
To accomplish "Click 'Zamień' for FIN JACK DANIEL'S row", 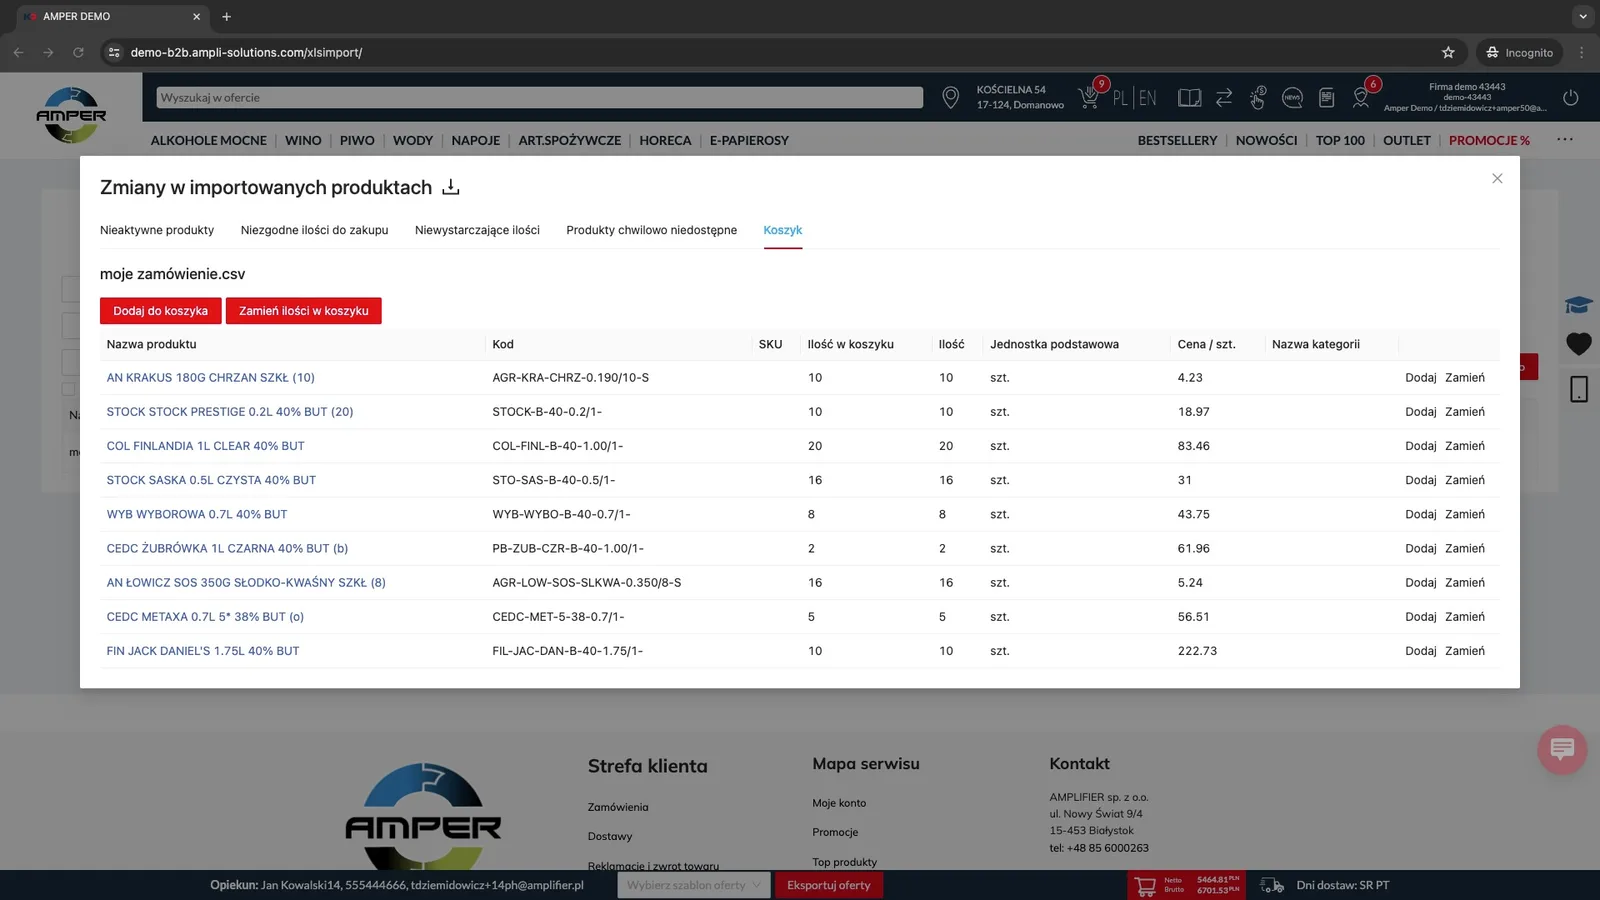I will click(1465, 651).
